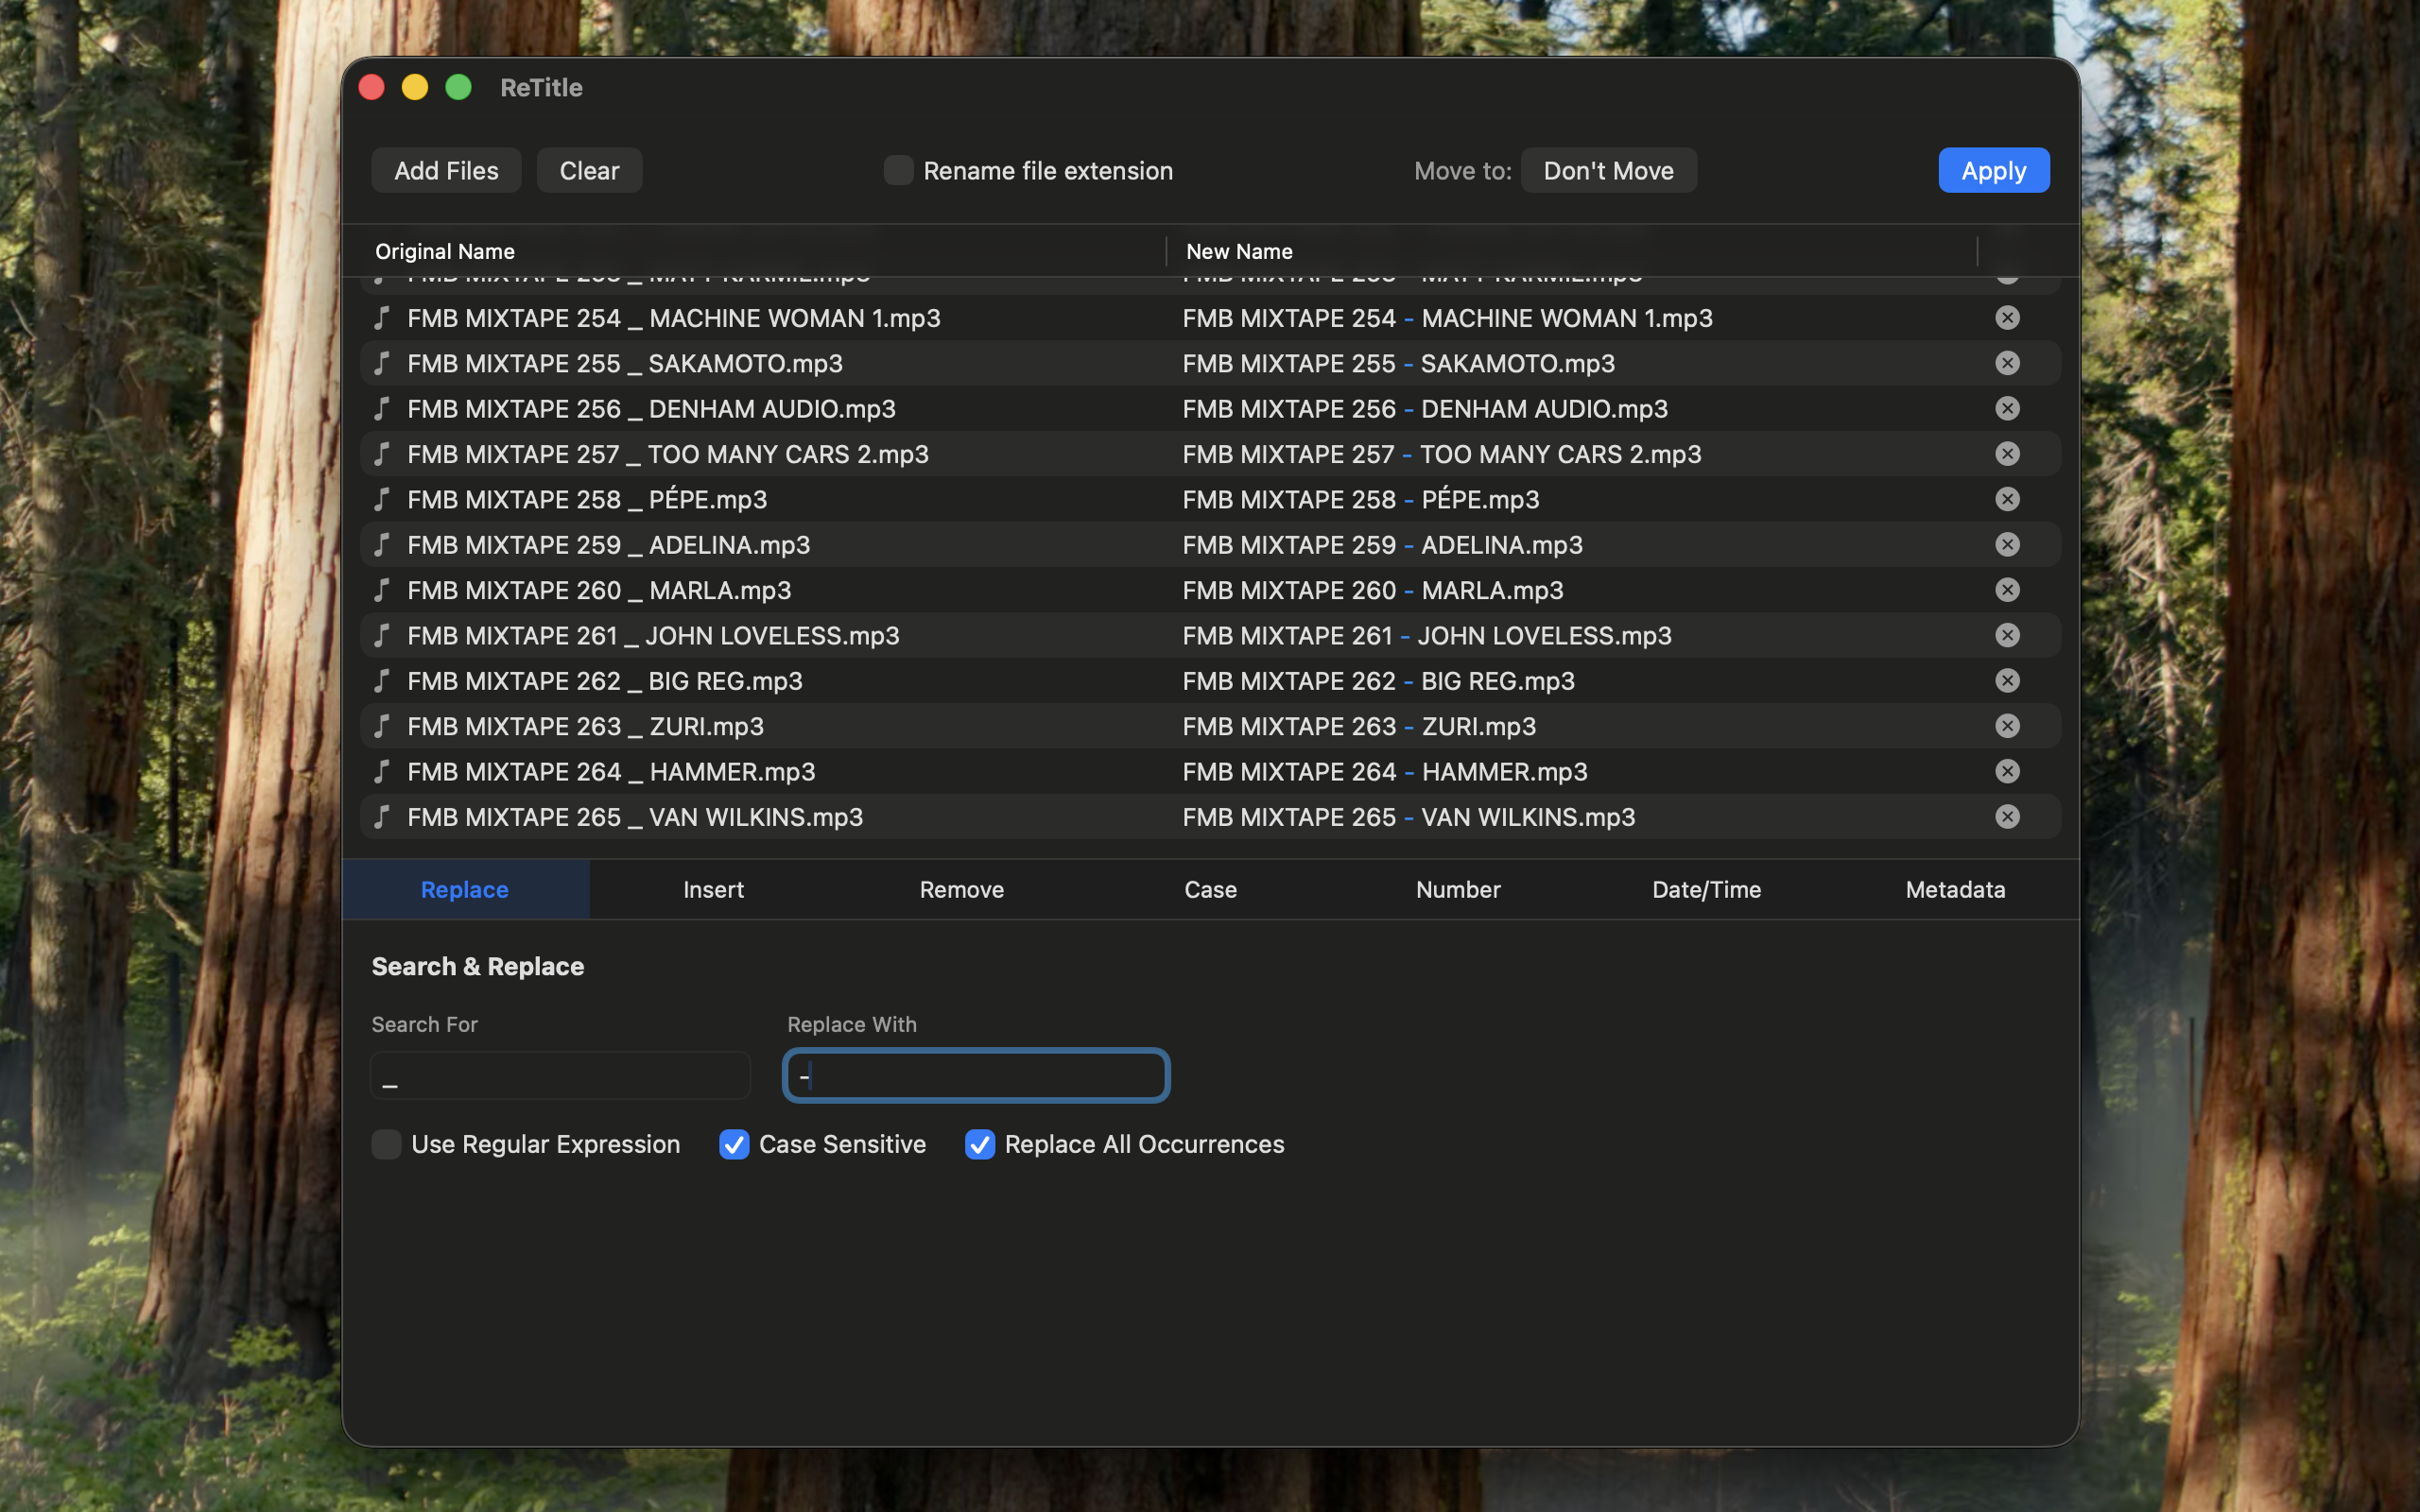Enable the Use Regular Expression checkbox
Viewport: 2420px width, 1512px height.
point(386,1144)
